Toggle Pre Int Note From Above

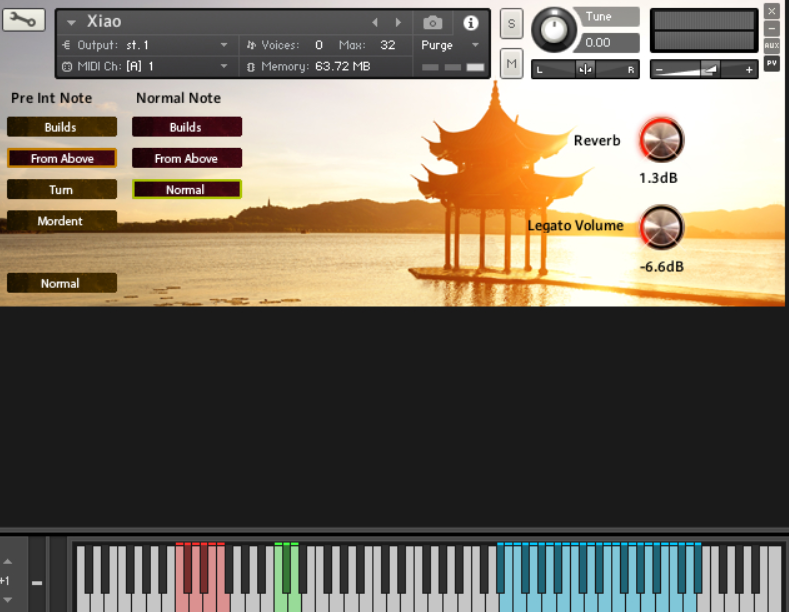62,158
